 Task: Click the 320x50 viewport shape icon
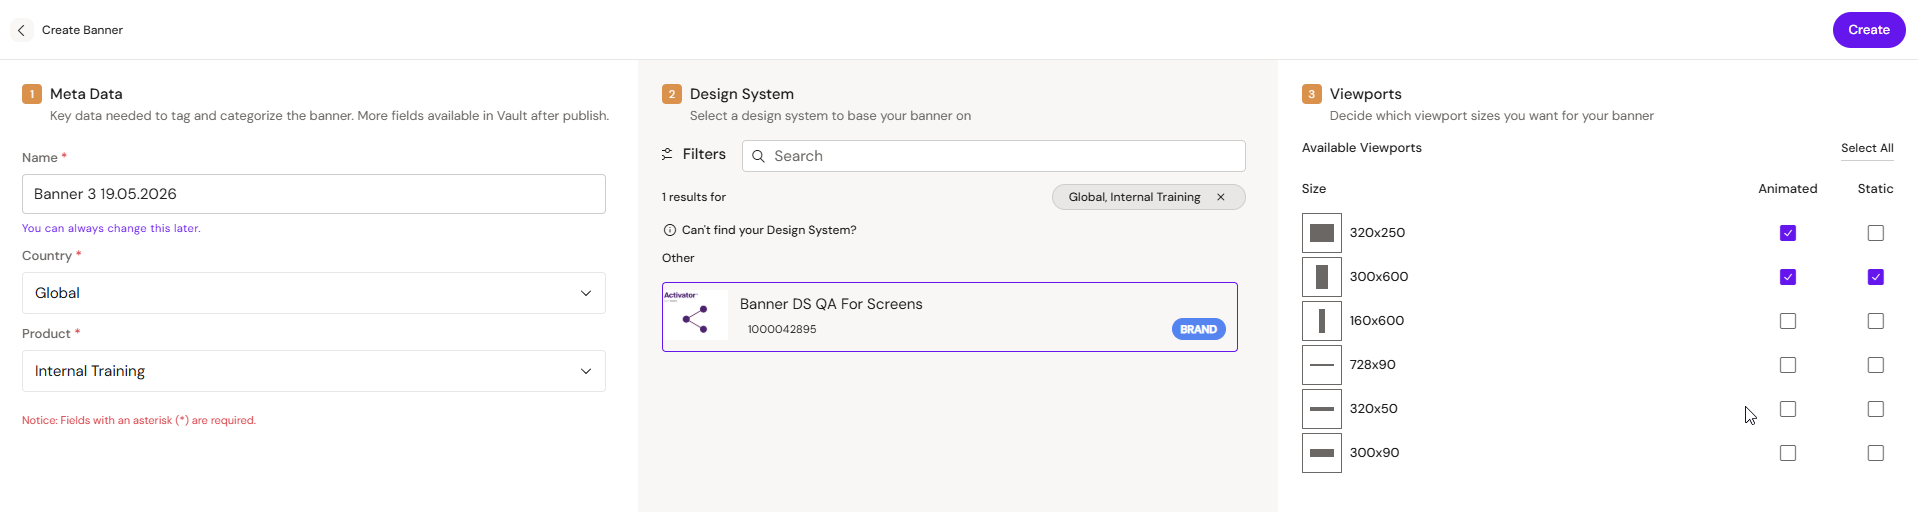1322,409
